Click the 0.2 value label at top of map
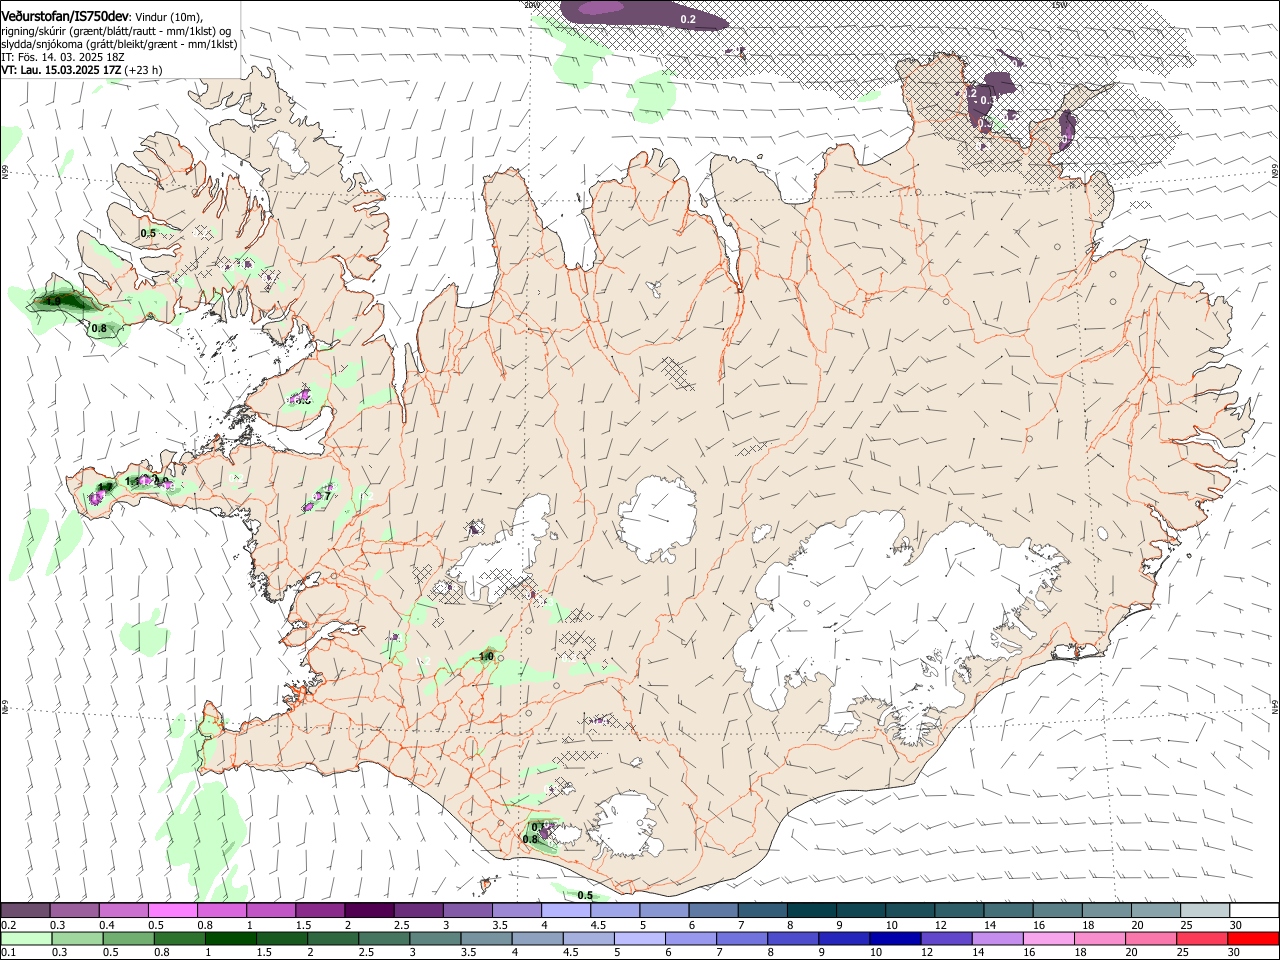The height and width of the screenshot is (960, 1280). [x=688, y=19]
